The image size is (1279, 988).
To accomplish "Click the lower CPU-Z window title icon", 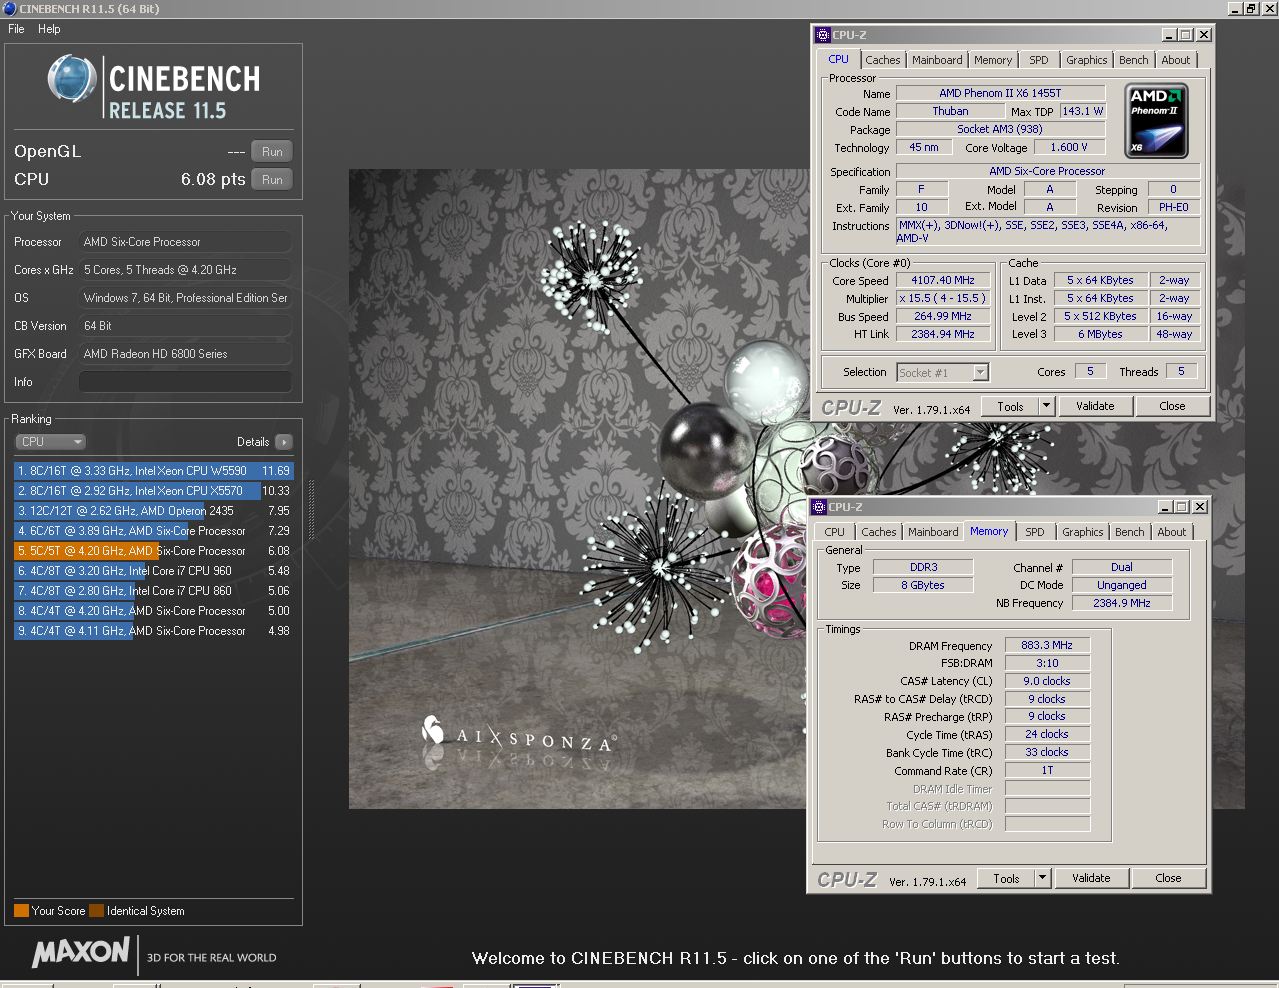I will (x=819, y=507).
